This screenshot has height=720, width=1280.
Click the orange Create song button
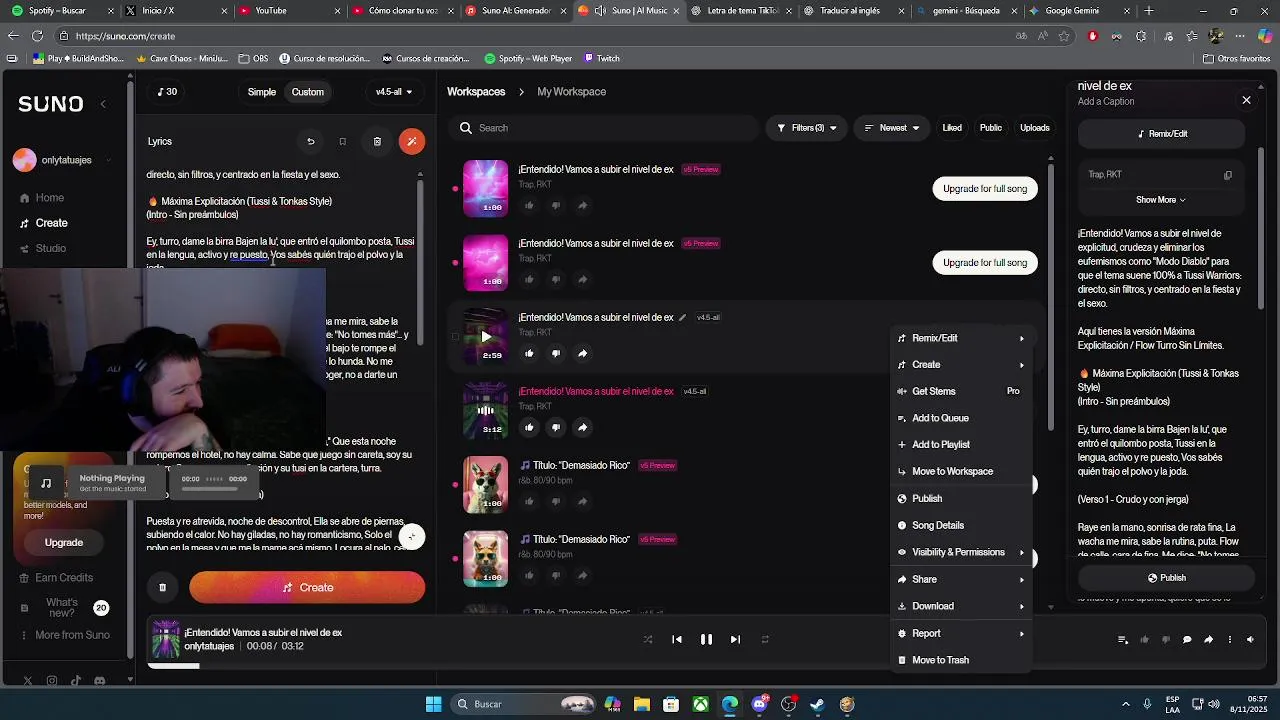pos(307,588)
